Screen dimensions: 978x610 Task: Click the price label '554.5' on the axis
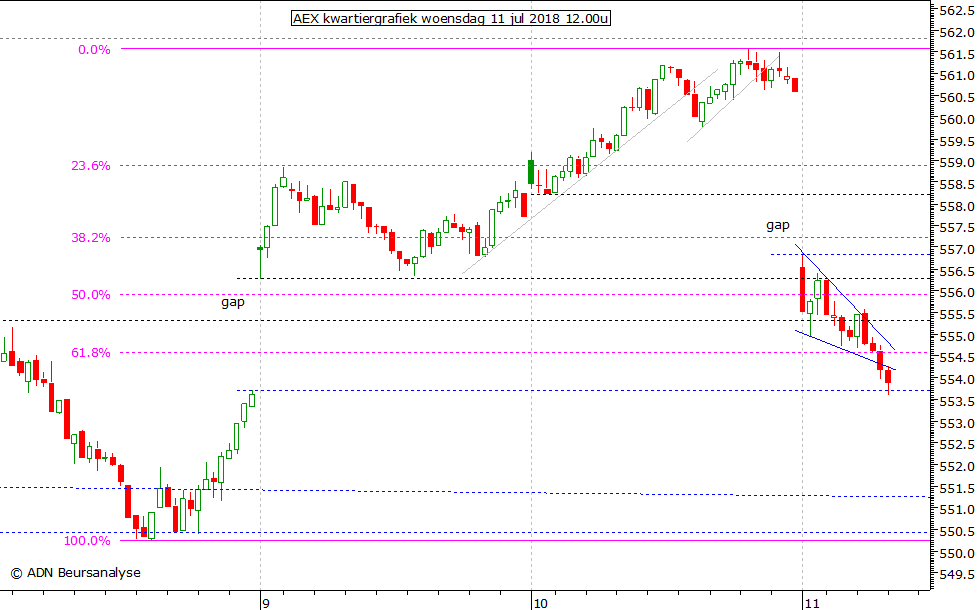pyautogui.click(x=957, y=357)
